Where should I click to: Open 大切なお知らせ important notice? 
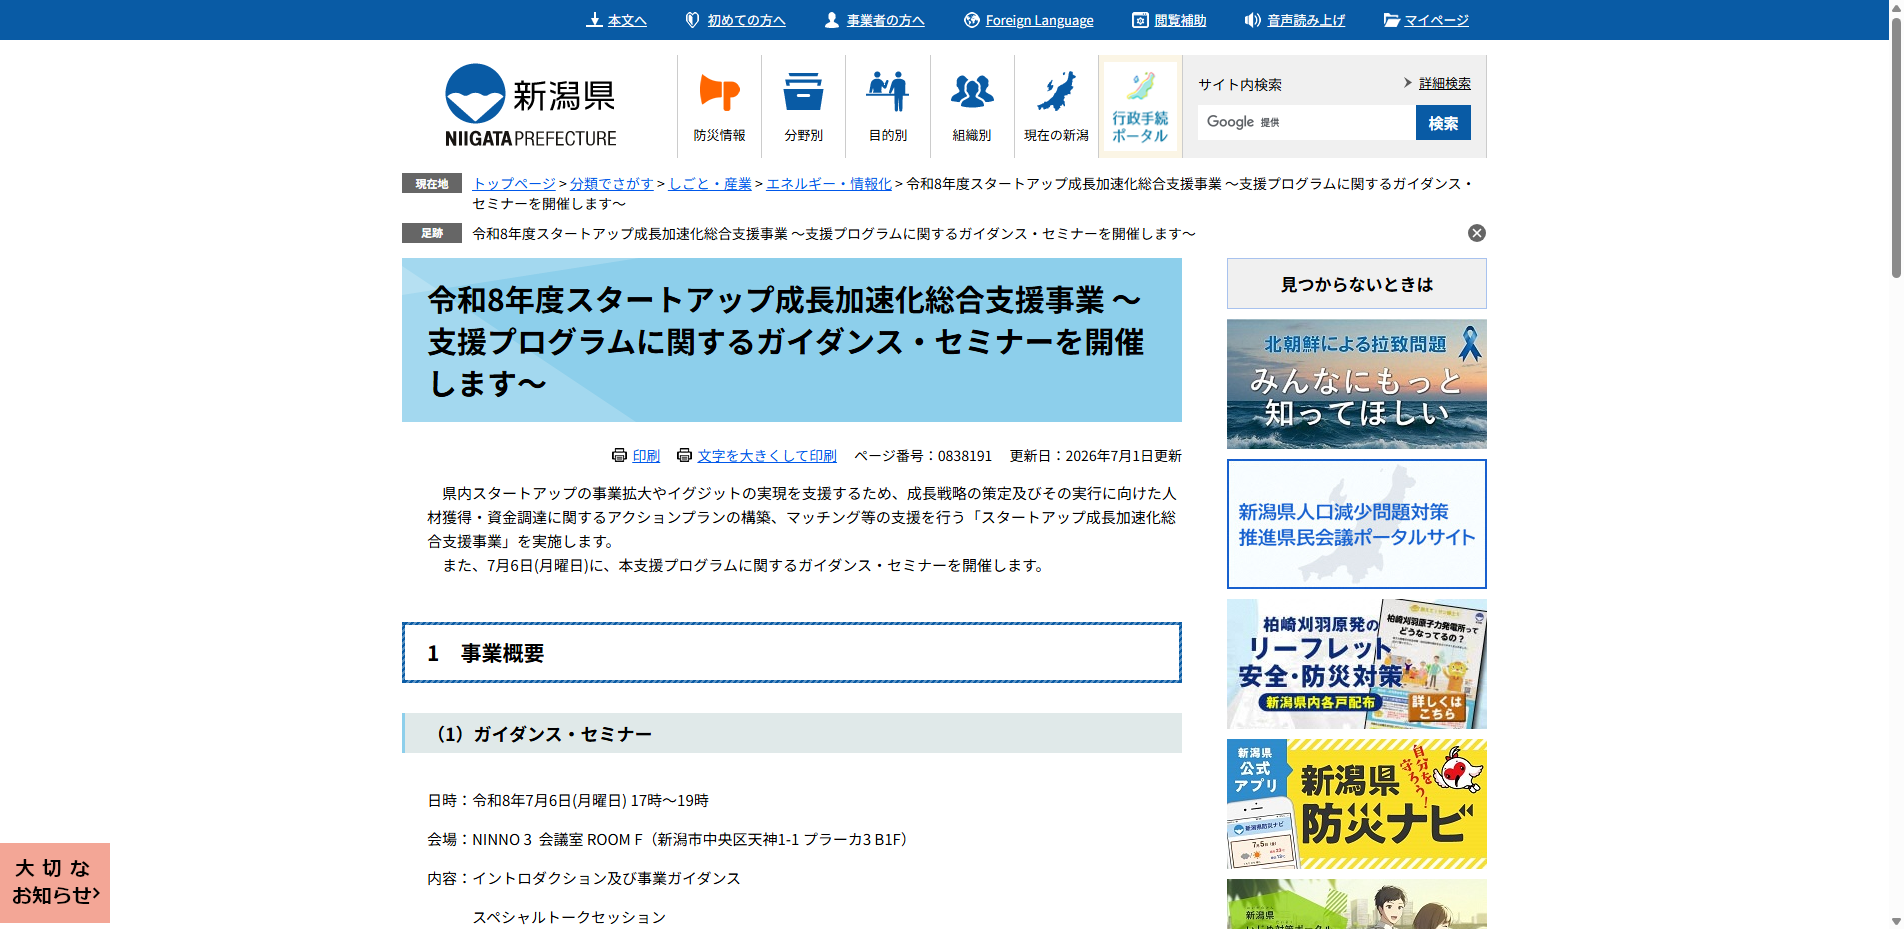(x=55, y=883)
